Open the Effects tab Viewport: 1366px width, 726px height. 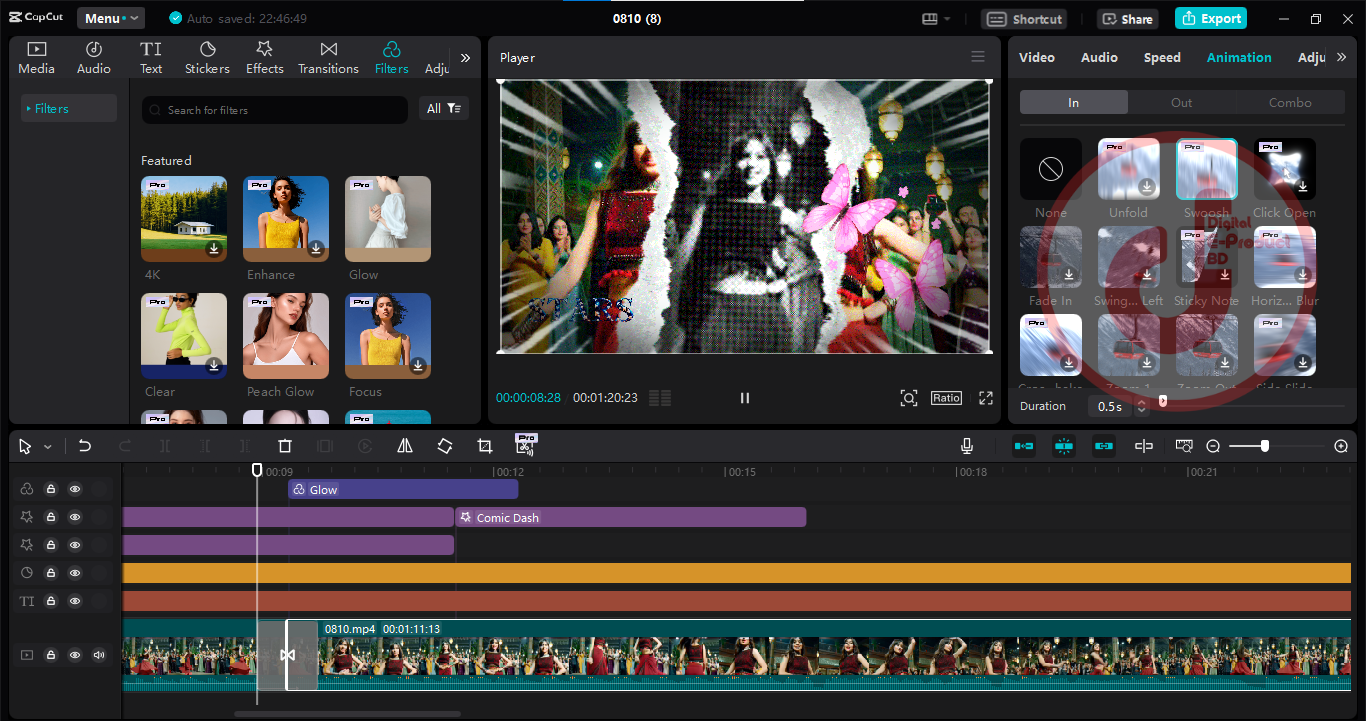pos(265,58)
